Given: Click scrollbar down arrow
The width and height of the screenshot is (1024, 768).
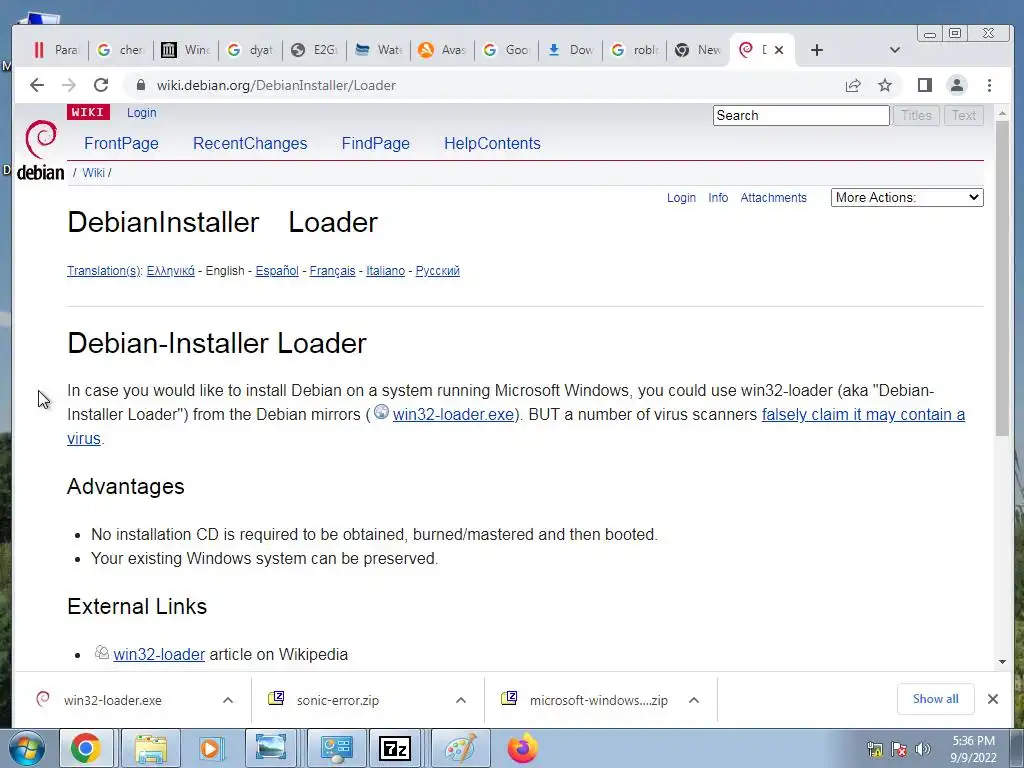Looking at the screenshot, I should click(x=1002, y=662).
